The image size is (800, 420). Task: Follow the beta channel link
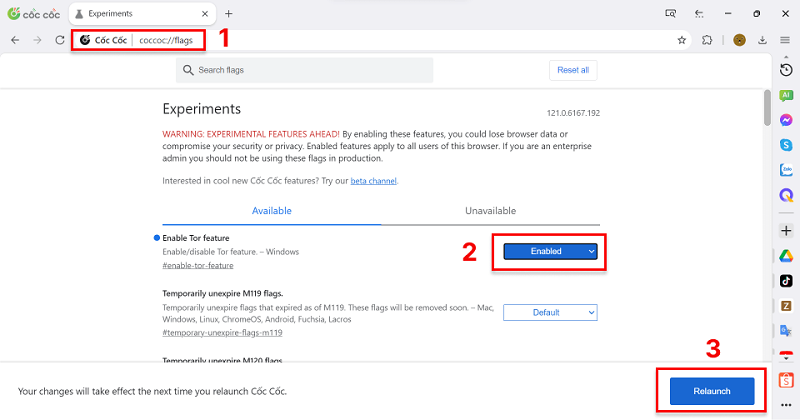[373, 181]
